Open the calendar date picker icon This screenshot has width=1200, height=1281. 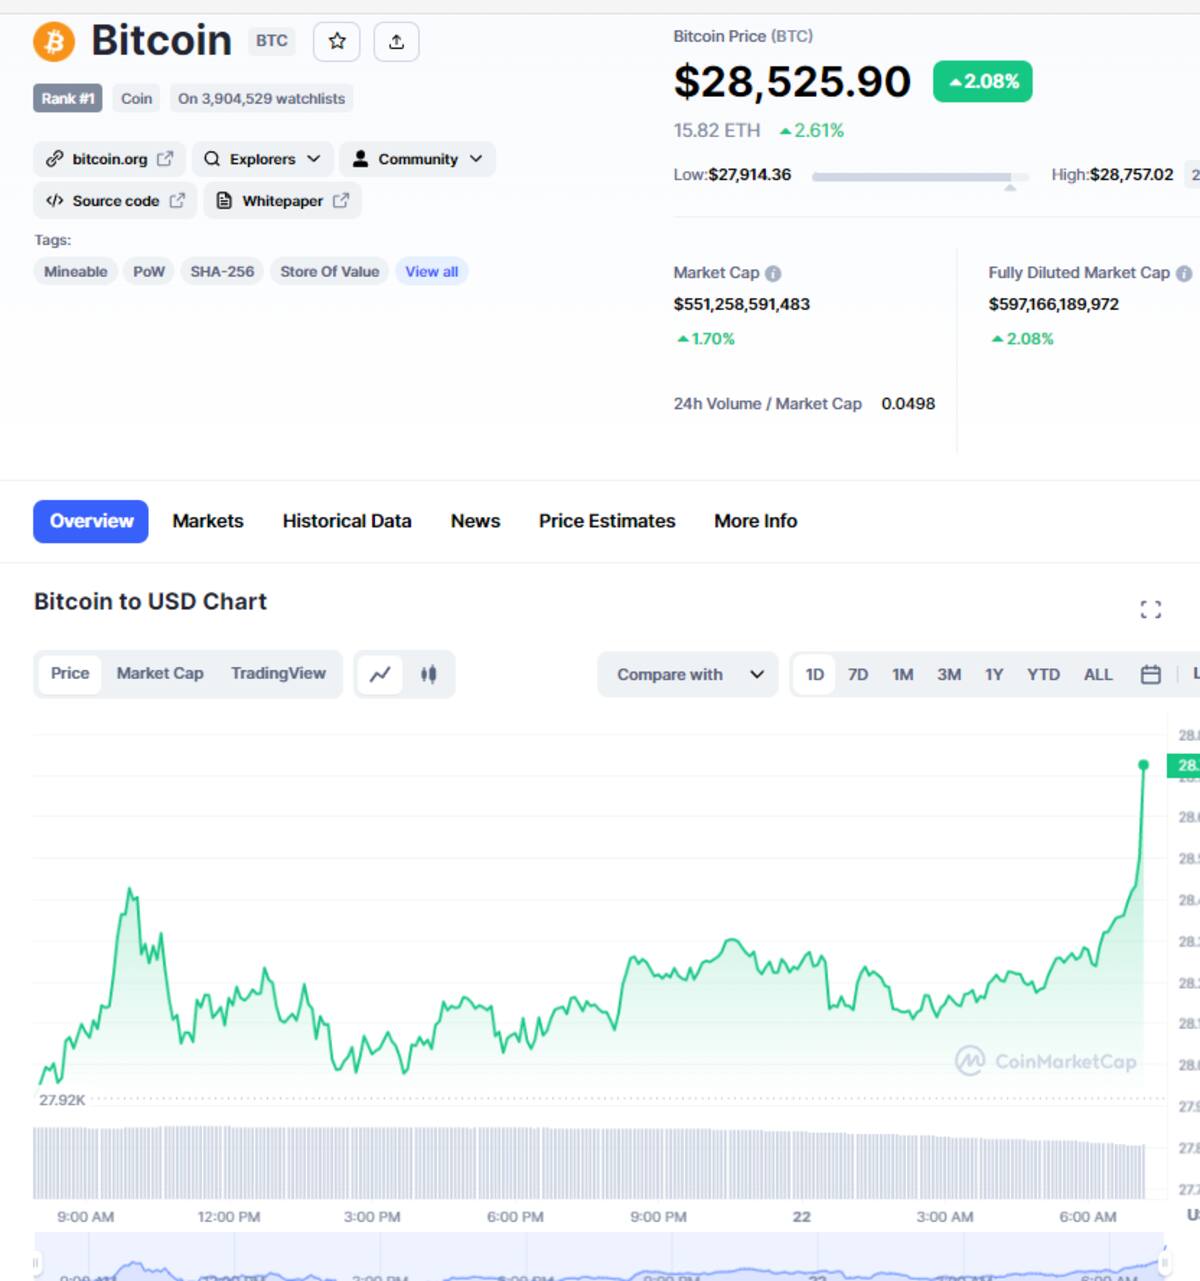(1151, 675)
